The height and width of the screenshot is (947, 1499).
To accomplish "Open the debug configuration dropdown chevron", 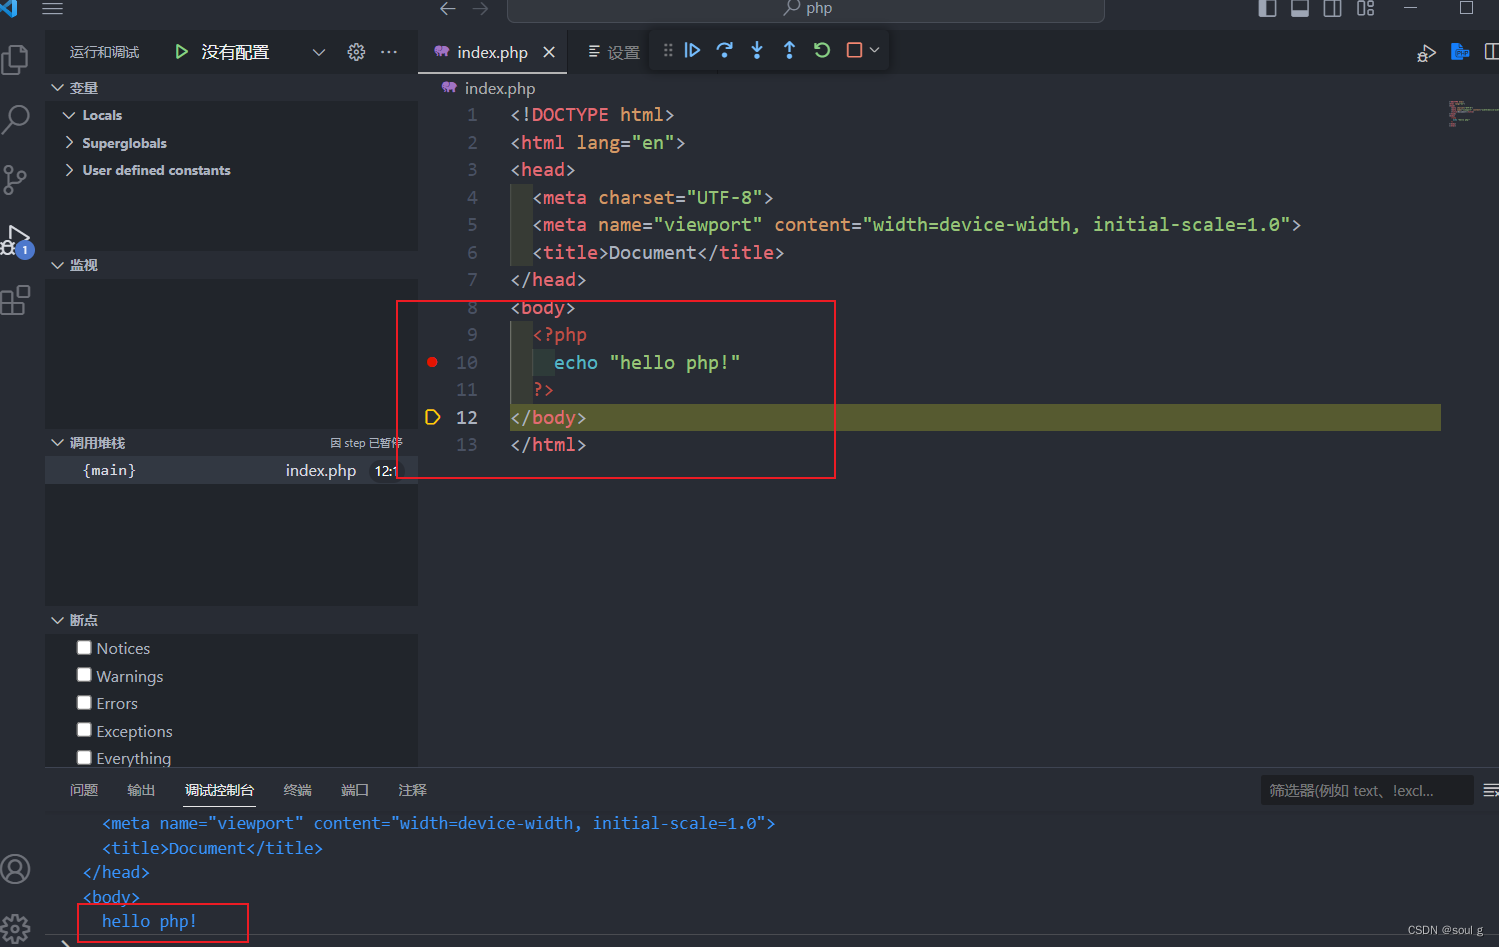I will click(x=319, y=52).
